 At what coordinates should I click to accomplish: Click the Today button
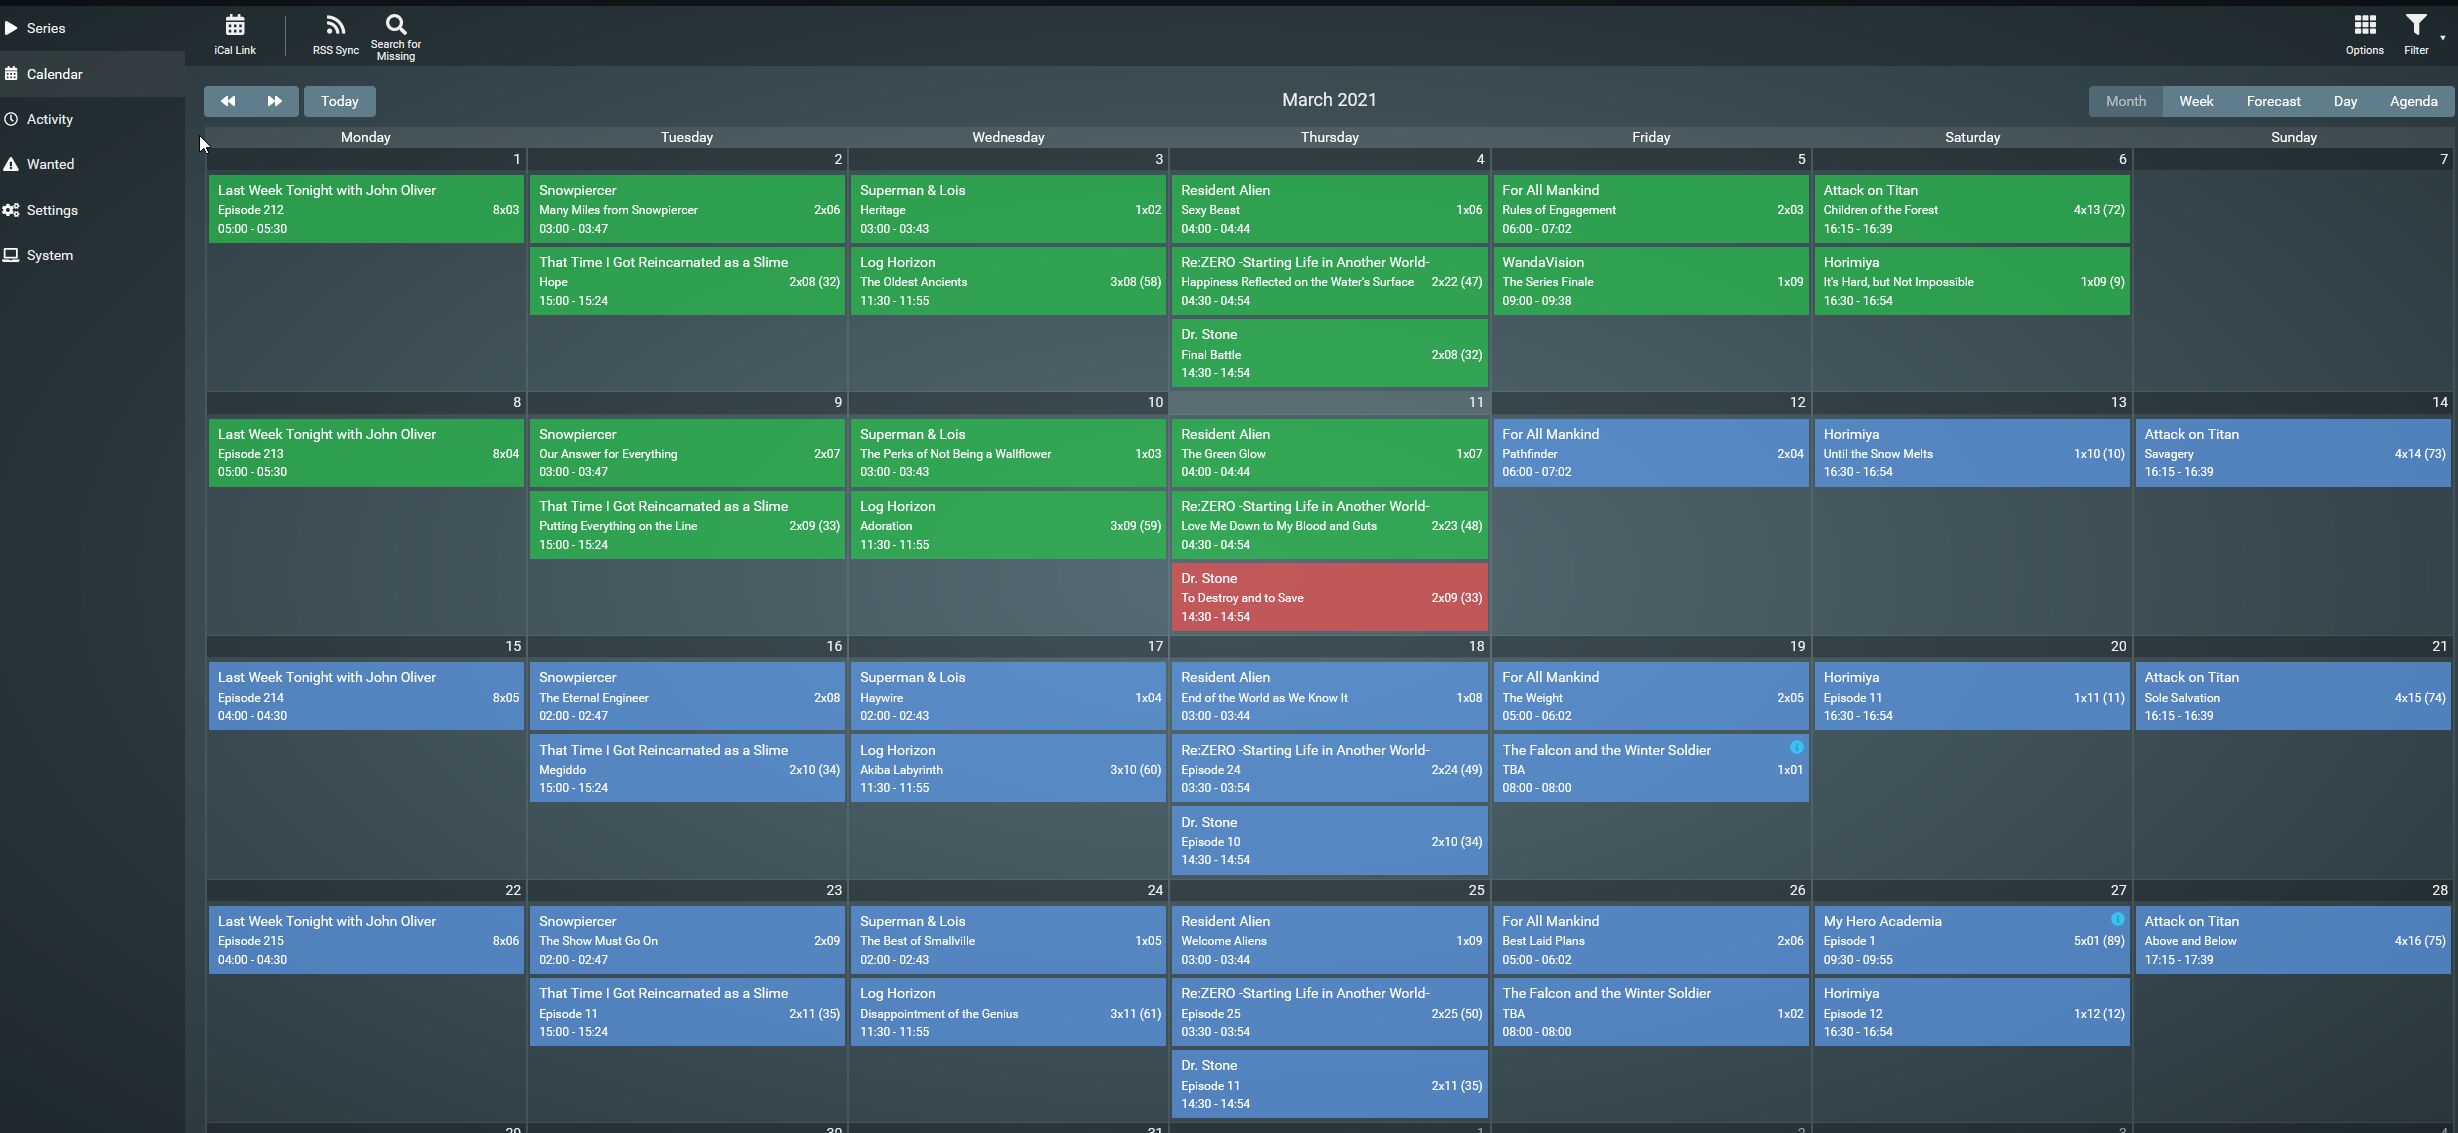point(340,101)
